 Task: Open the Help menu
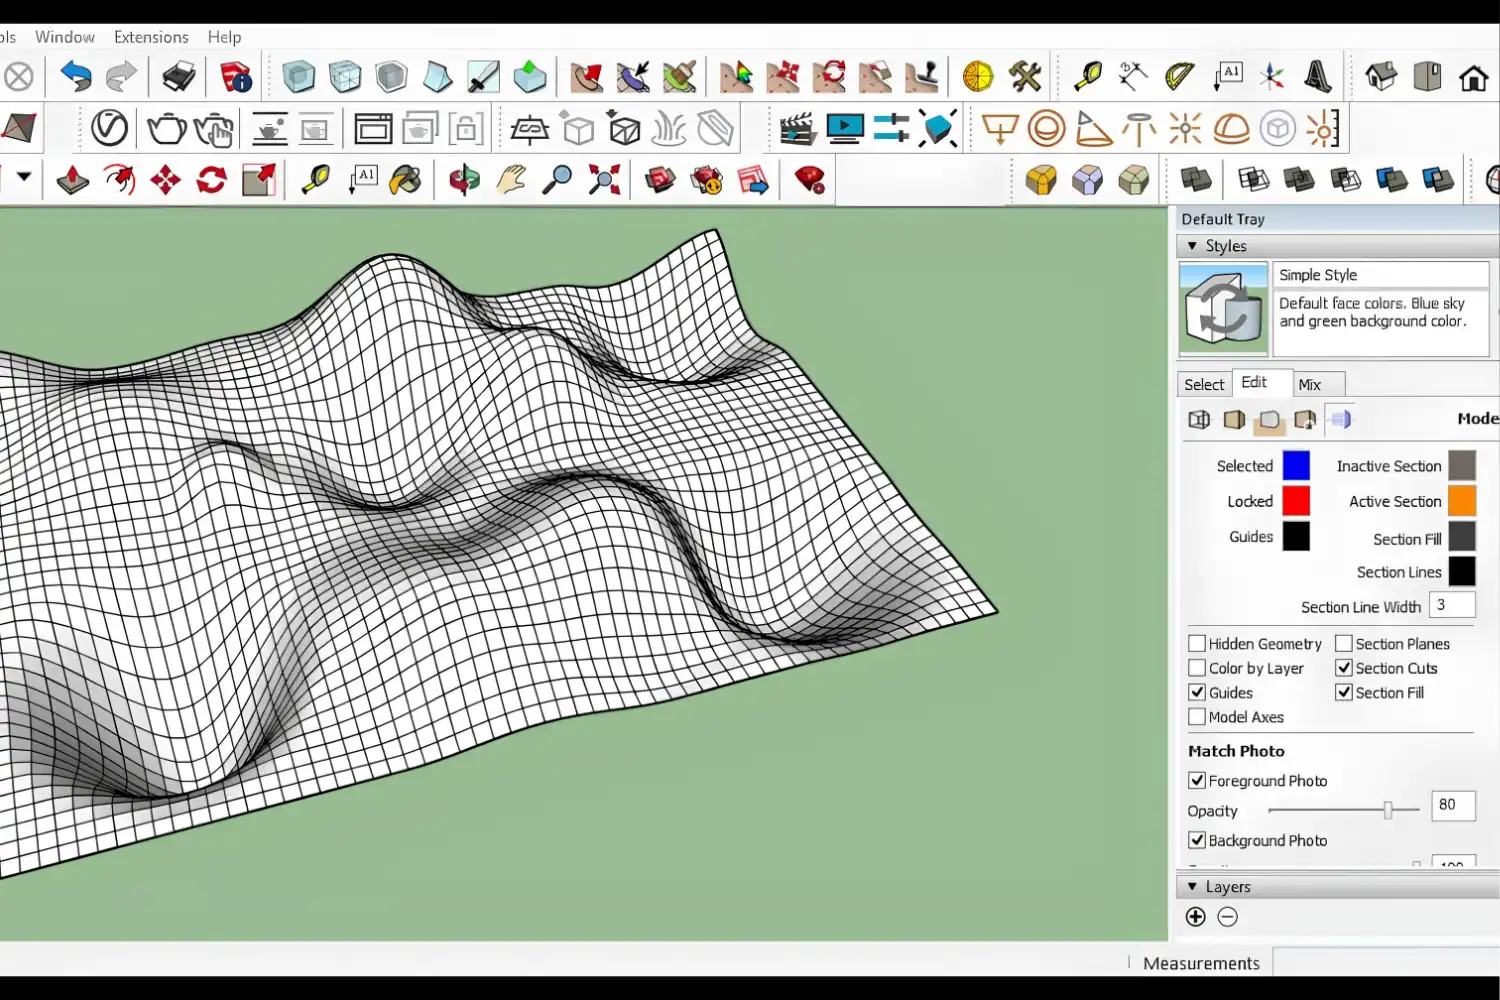[224, 37]
